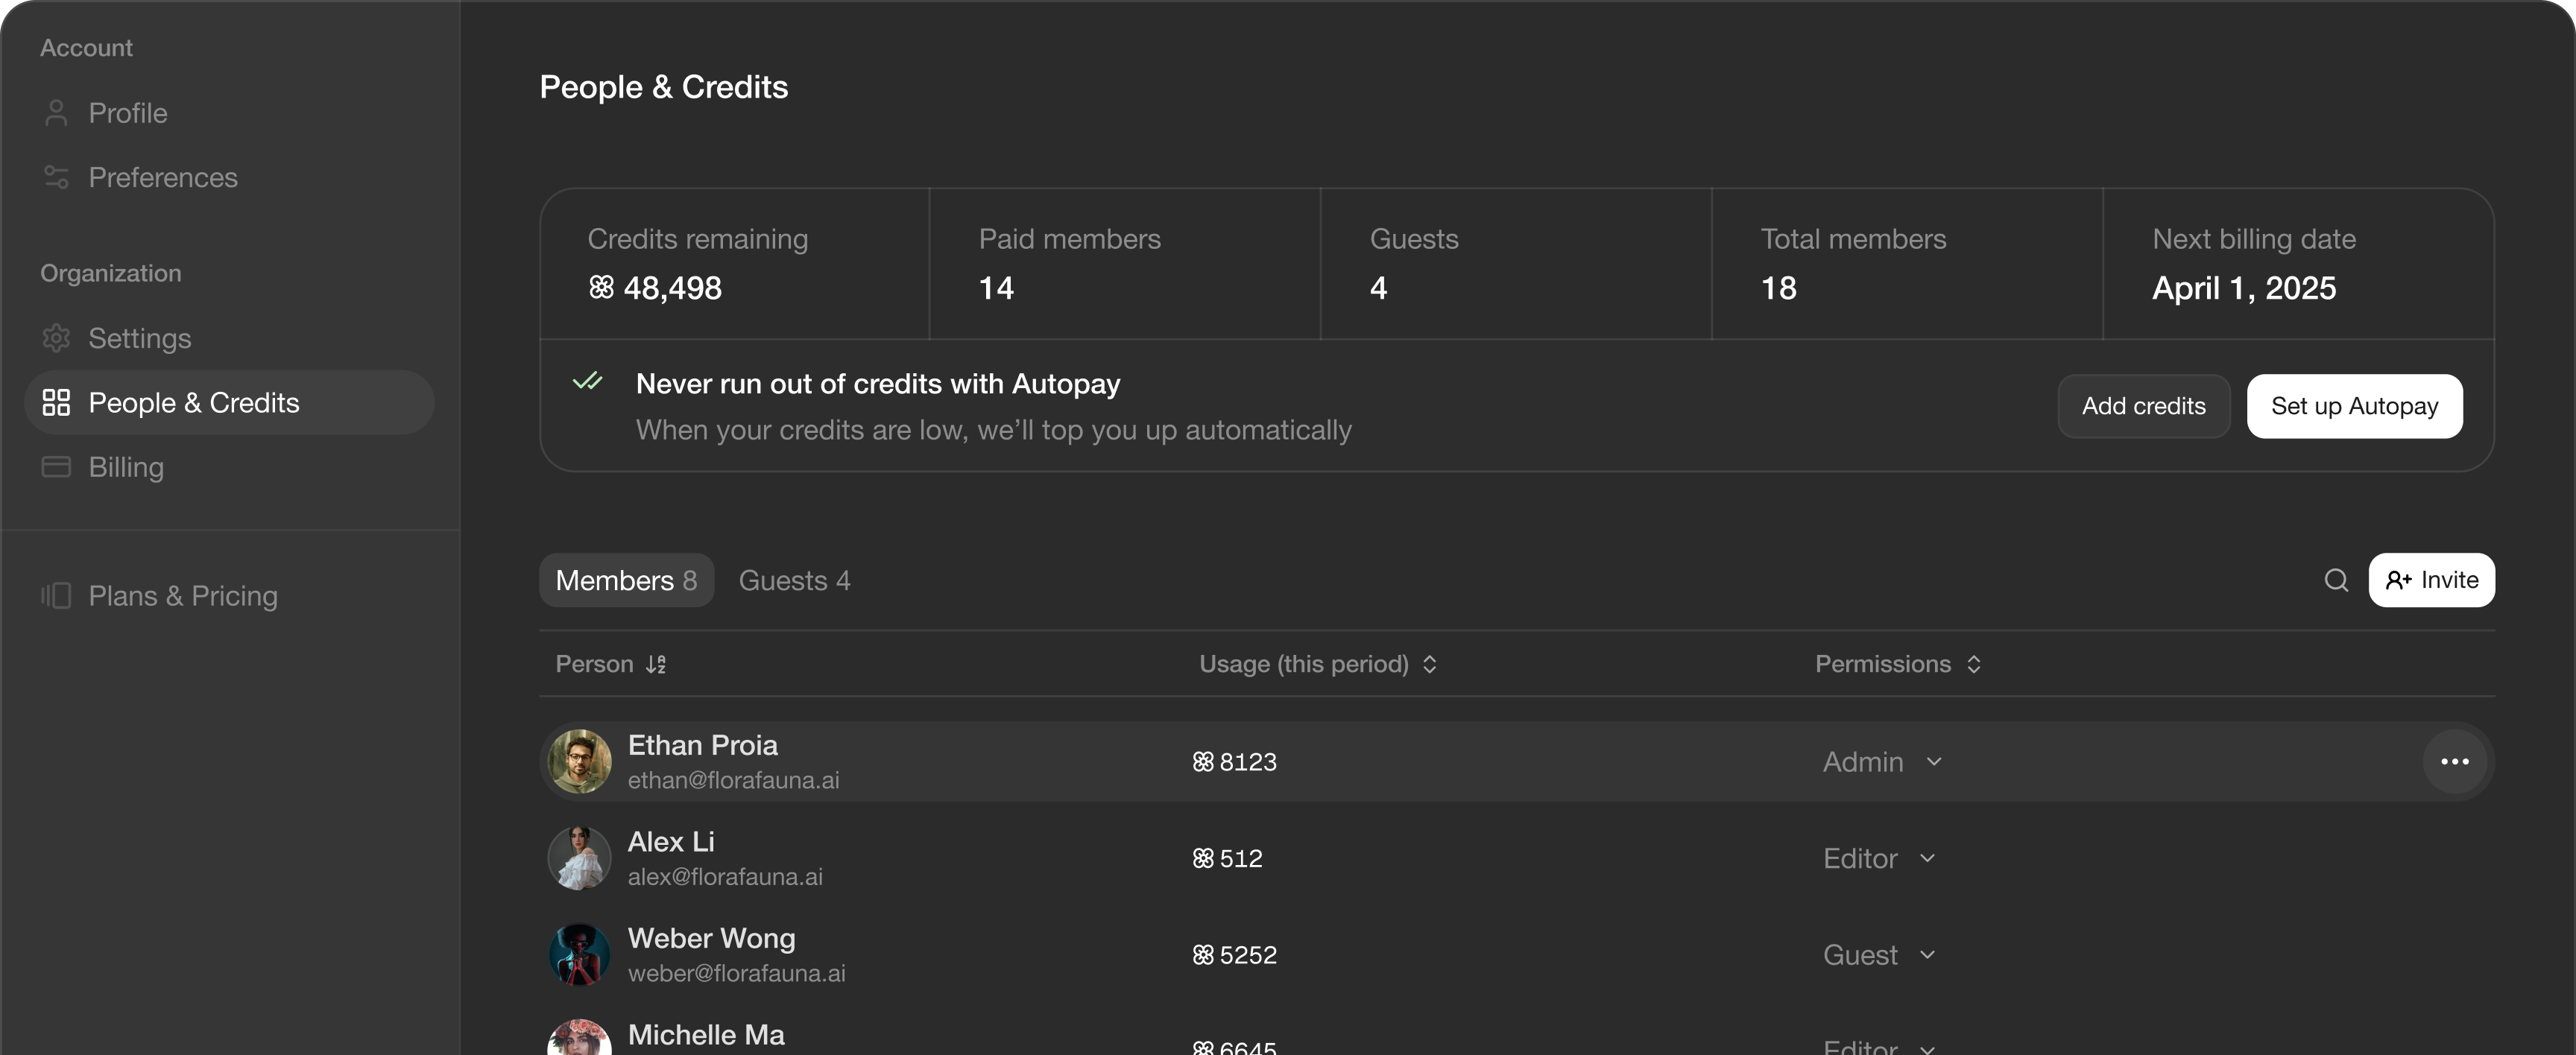The width and height of the screenshot is (2576, 1055).
Task: Click the Autopay double-checkmark icon
Action: [588, 382]
